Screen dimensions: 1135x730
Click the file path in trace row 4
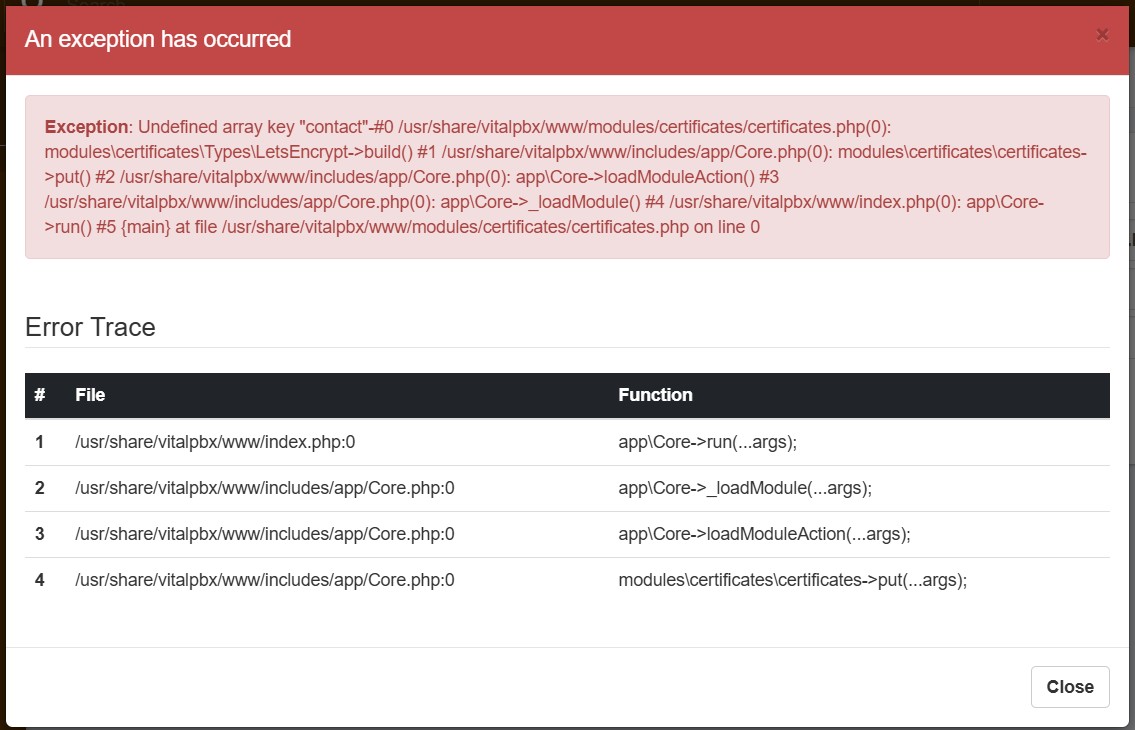tap(265, 580)
